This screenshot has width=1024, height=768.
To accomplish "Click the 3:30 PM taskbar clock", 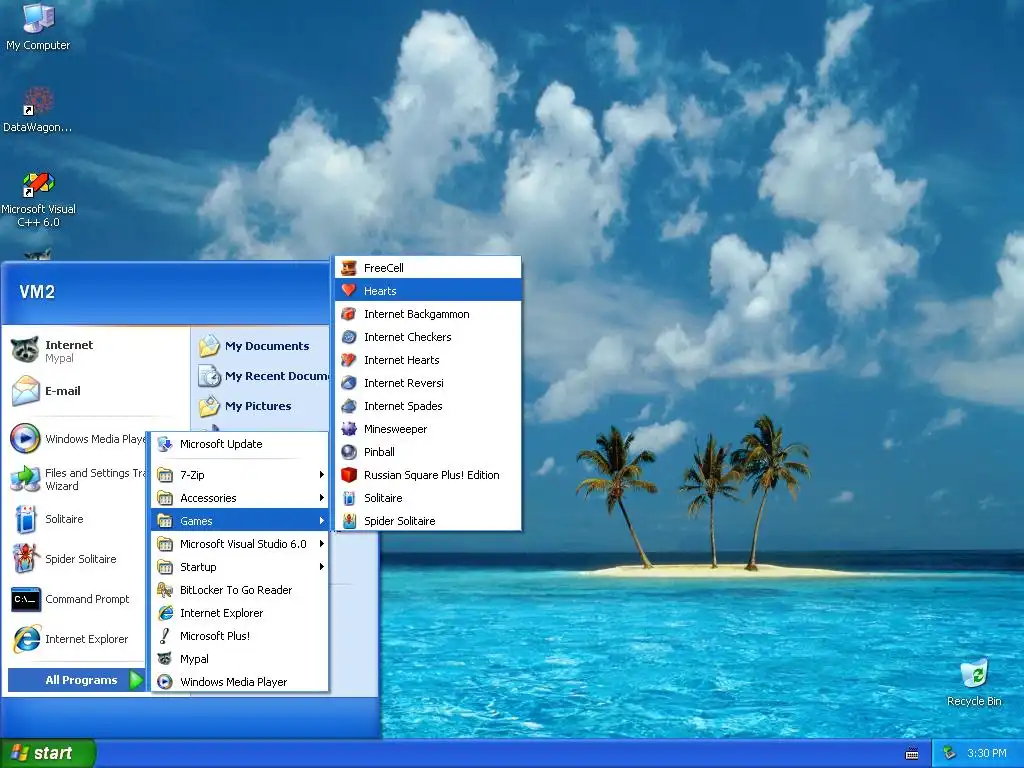I will pos(987,754).
